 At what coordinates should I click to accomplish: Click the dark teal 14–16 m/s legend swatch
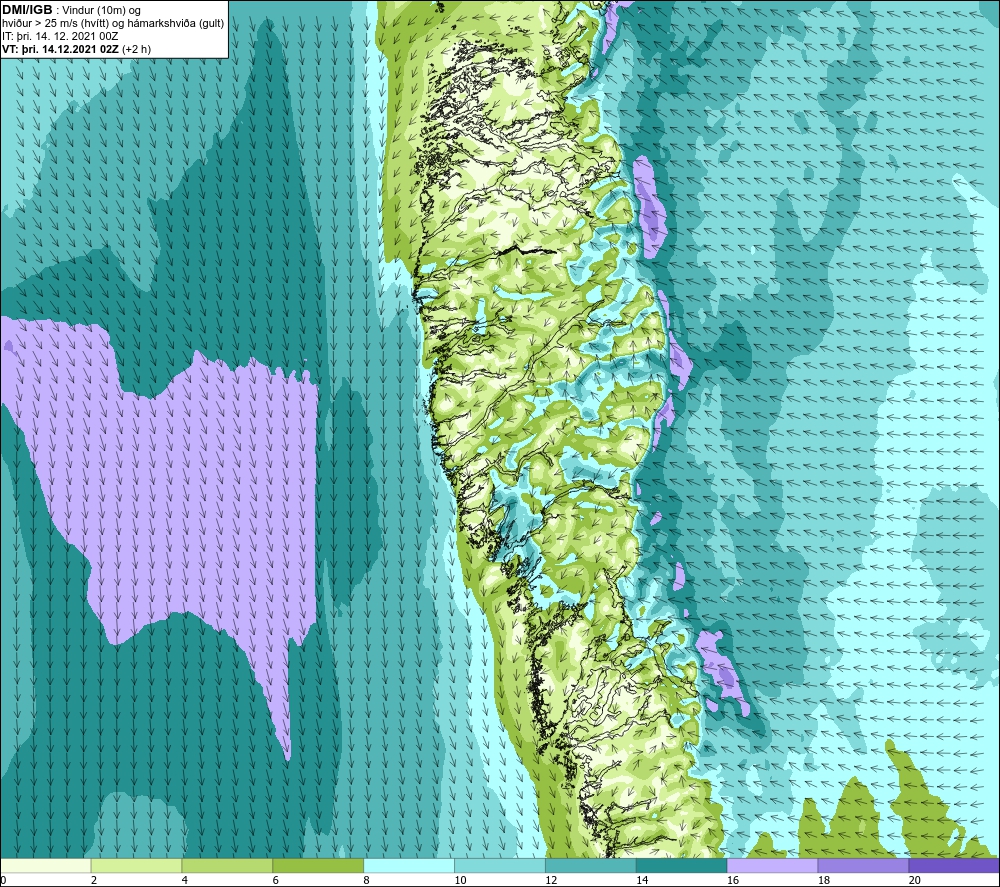681,865
